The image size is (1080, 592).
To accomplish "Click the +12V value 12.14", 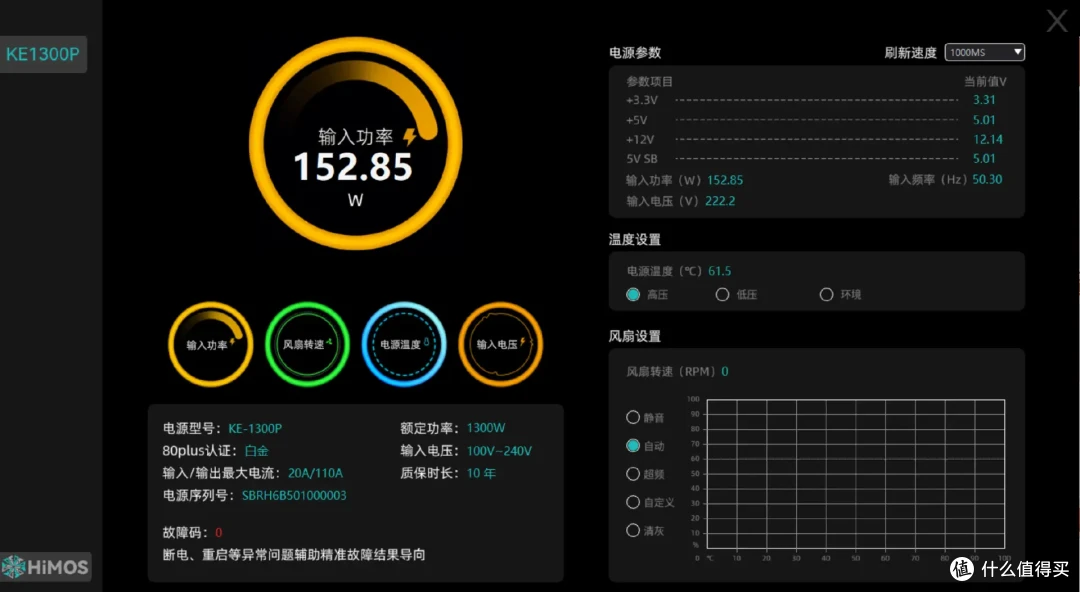I will [x=988, y=139].
